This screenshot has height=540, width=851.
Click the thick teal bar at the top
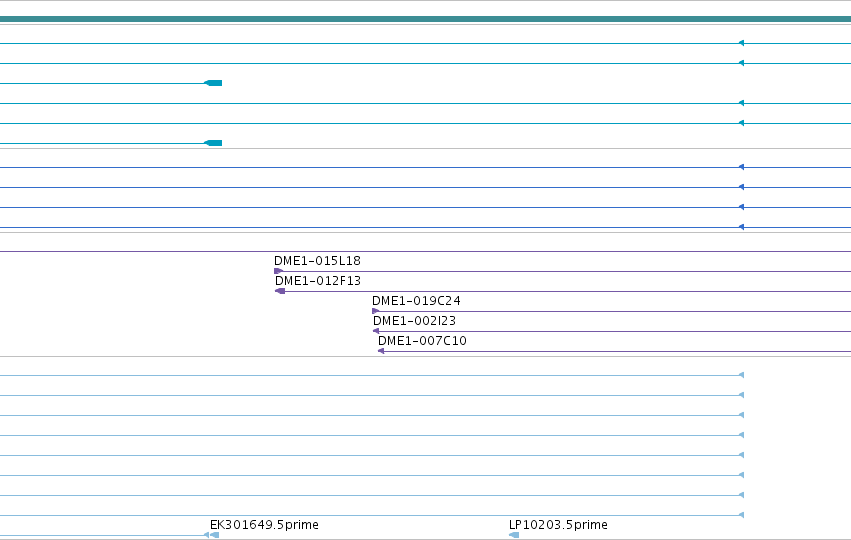426,19
